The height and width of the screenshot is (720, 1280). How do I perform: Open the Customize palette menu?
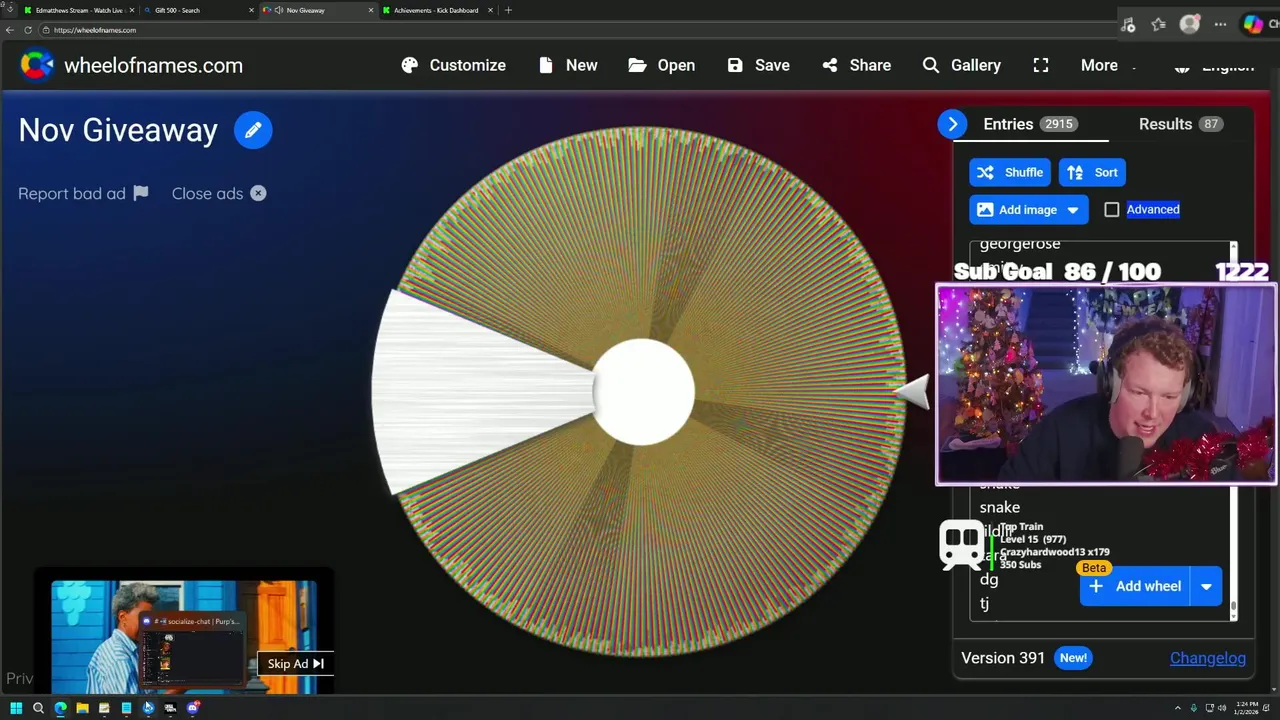[x=454, y=65]
